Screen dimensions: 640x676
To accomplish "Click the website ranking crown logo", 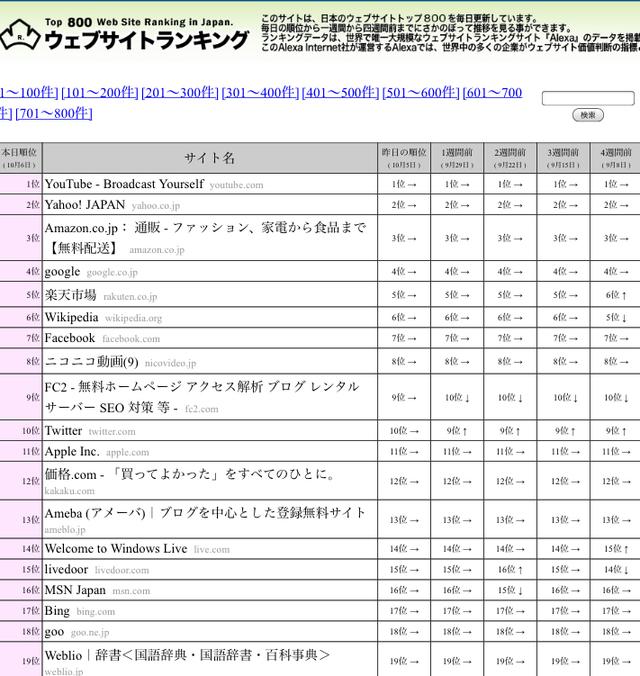I will pos(20,34).
